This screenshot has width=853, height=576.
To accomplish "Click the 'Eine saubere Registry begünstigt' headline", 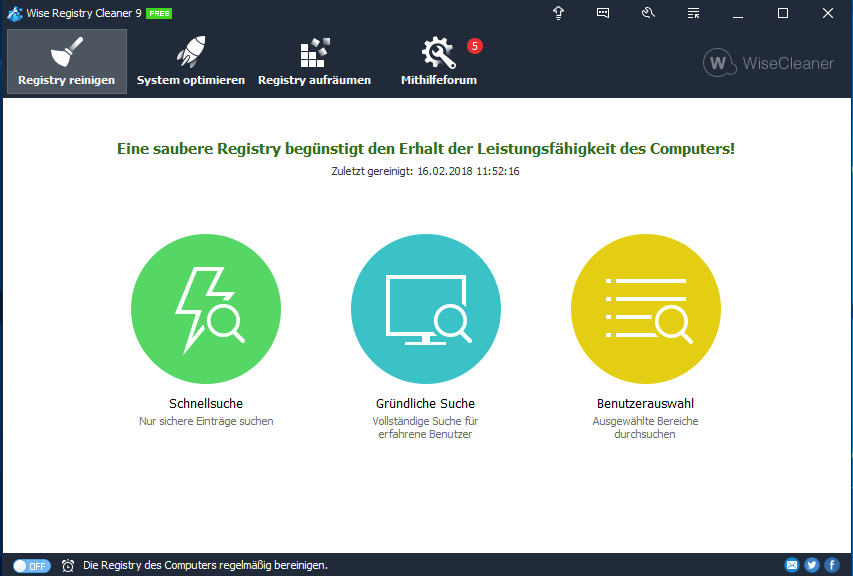I will [x=426, y=148].
